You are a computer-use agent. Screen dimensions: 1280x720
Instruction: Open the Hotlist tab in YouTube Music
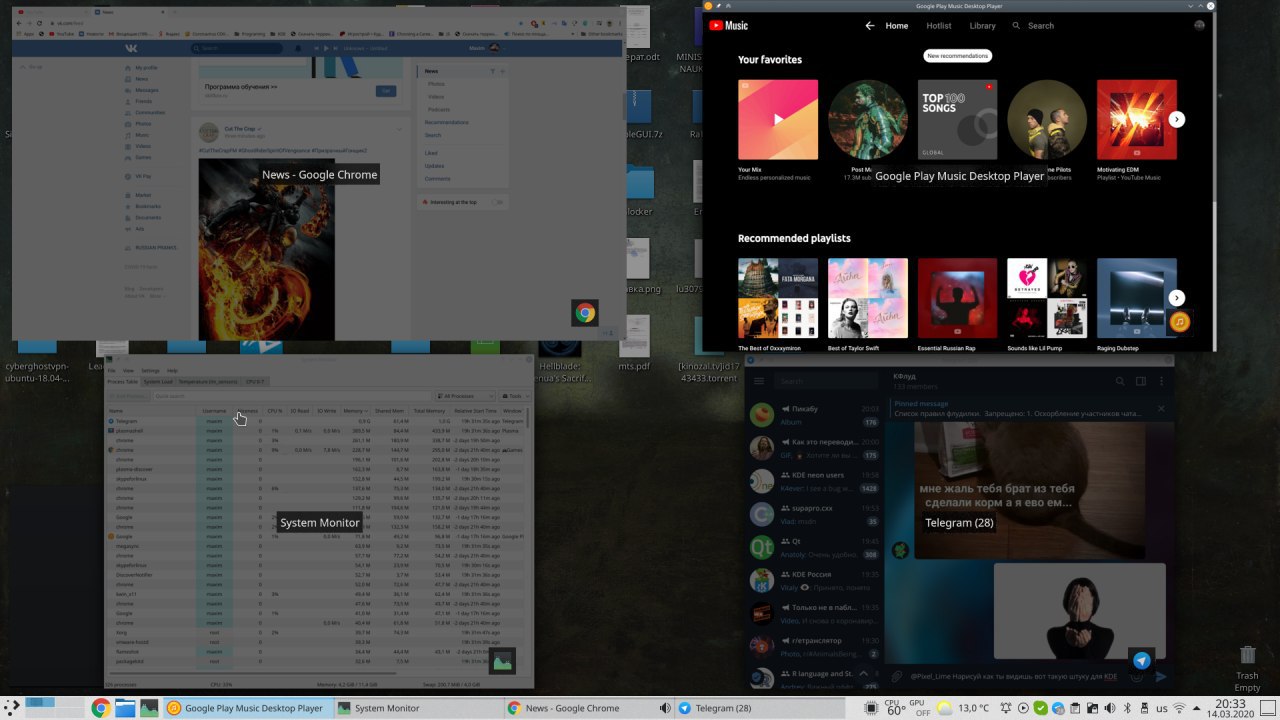(939, 26)
